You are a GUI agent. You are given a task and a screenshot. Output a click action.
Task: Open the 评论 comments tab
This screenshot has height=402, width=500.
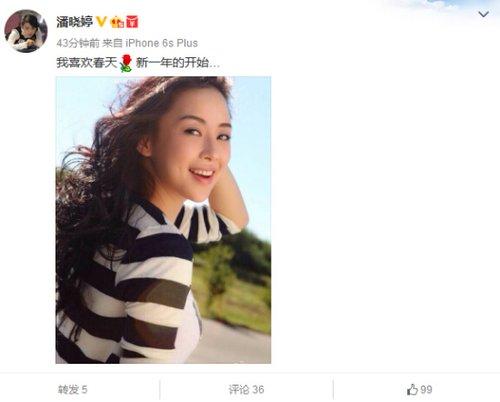pos(246,389)
